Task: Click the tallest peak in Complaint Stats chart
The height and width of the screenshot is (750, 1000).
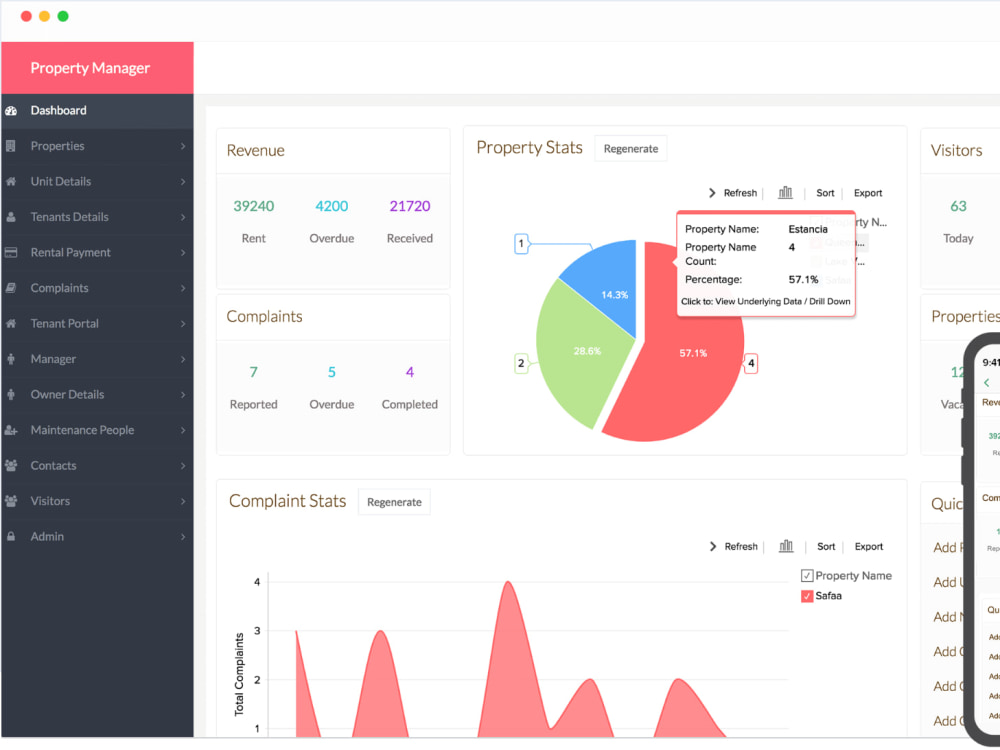Action: [508, 583]
